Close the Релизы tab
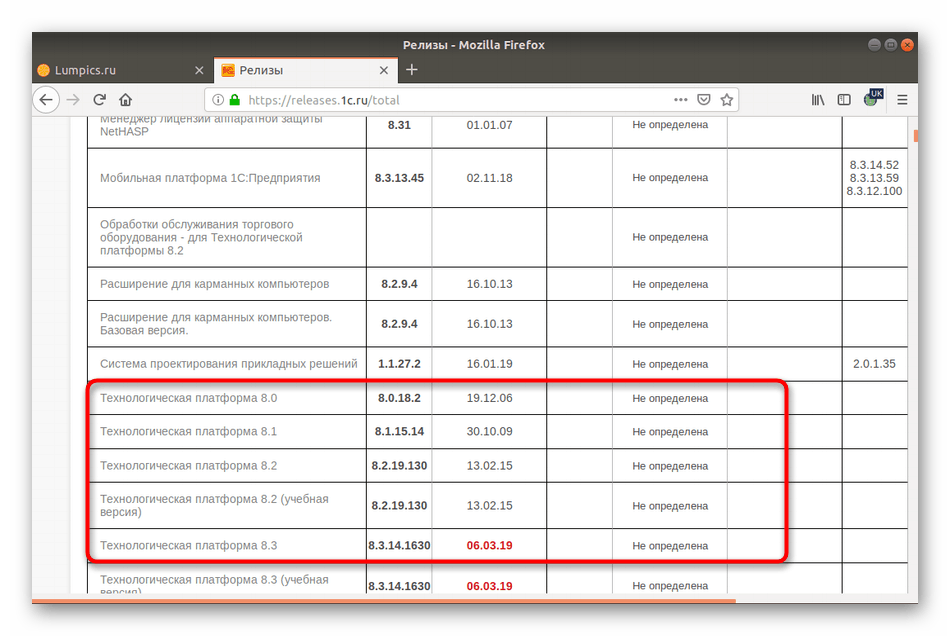Image resolution: width=950 pixels, height=636 pixels. (x=384, y=70)
